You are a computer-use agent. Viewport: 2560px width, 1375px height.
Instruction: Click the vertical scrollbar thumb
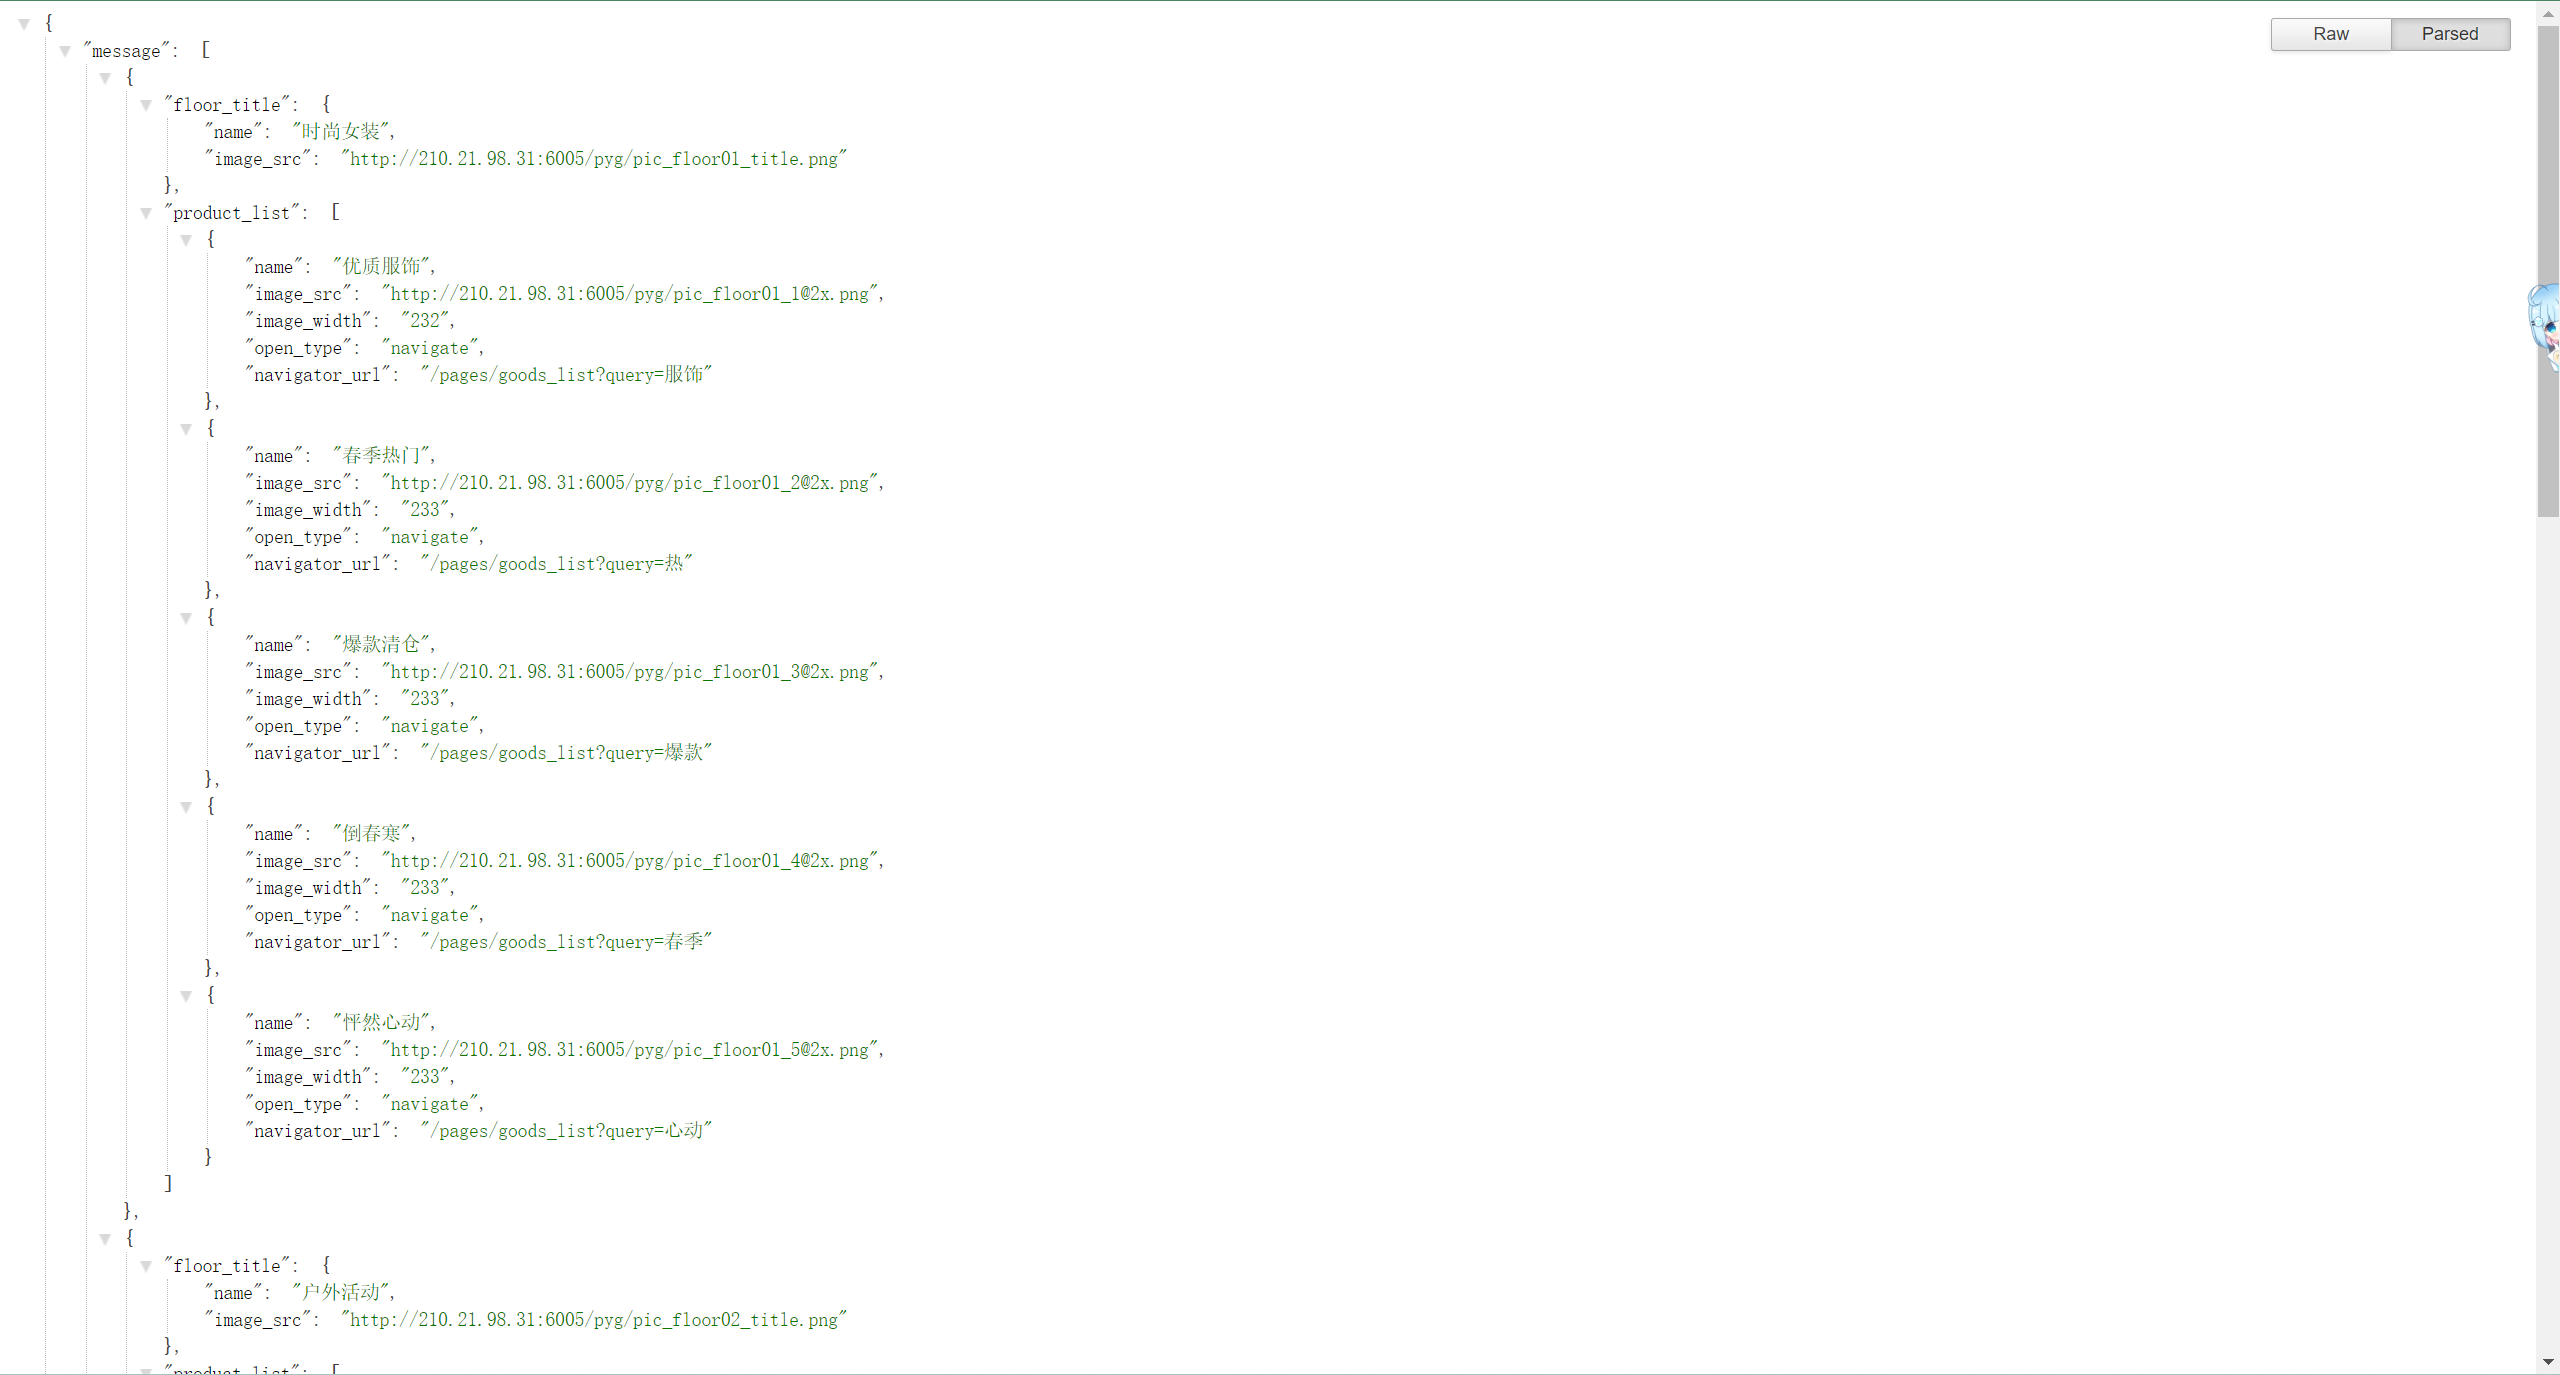tap(2548, 270)
